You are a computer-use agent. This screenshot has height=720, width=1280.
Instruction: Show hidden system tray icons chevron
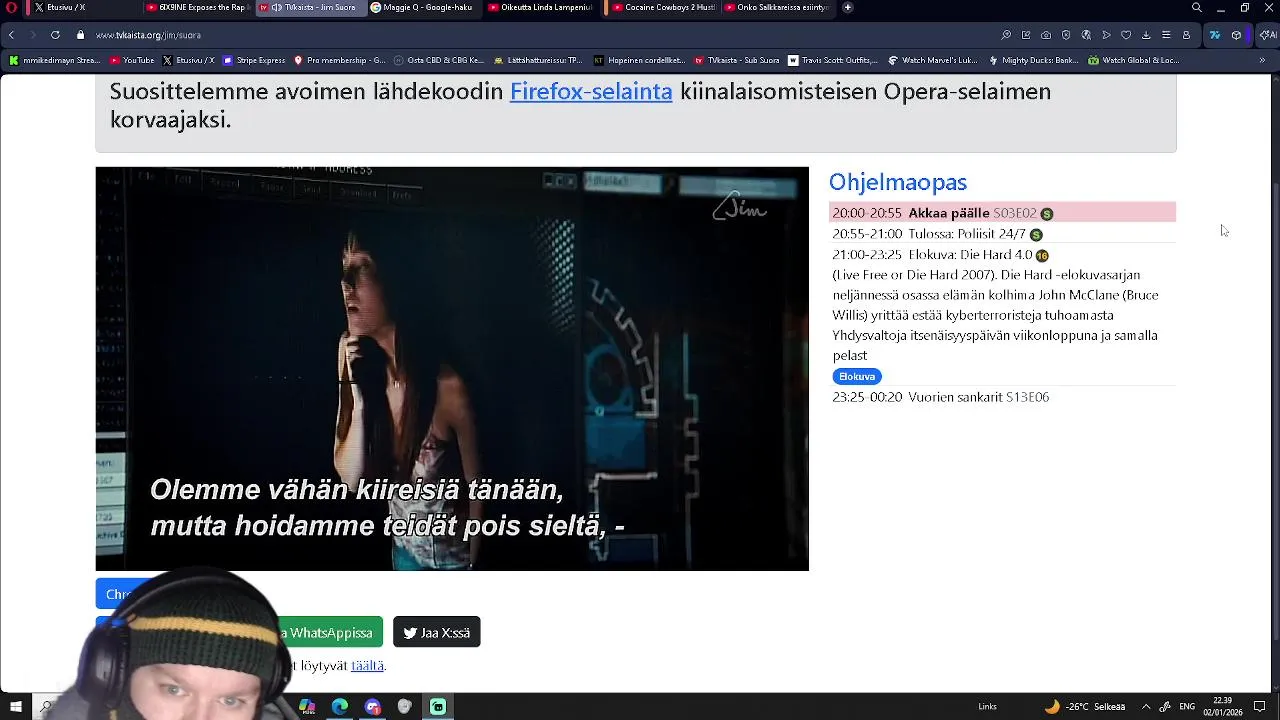tap(1146, 706)
